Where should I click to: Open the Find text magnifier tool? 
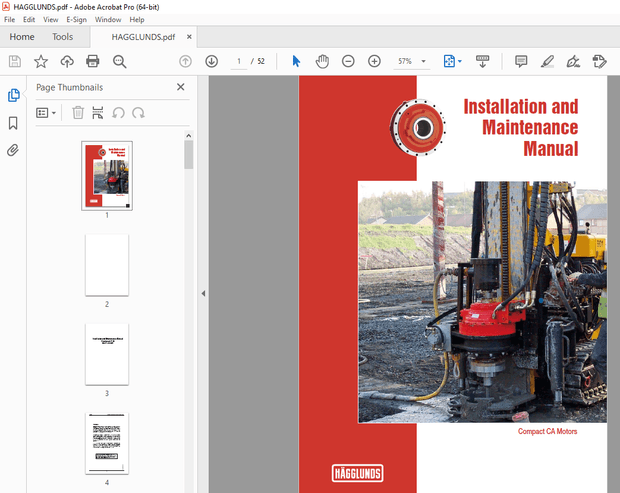[119, 61]
